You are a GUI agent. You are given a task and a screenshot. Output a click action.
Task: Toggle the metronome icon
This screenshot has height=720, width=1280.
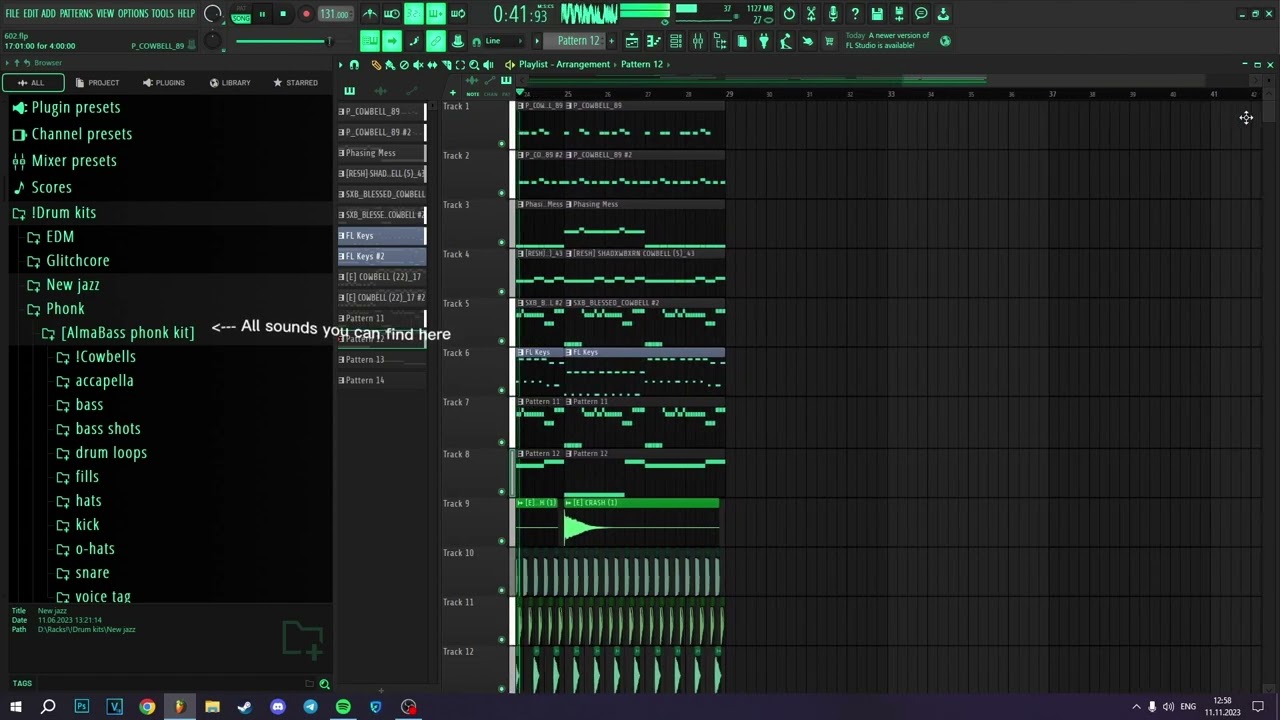(370, 14)
